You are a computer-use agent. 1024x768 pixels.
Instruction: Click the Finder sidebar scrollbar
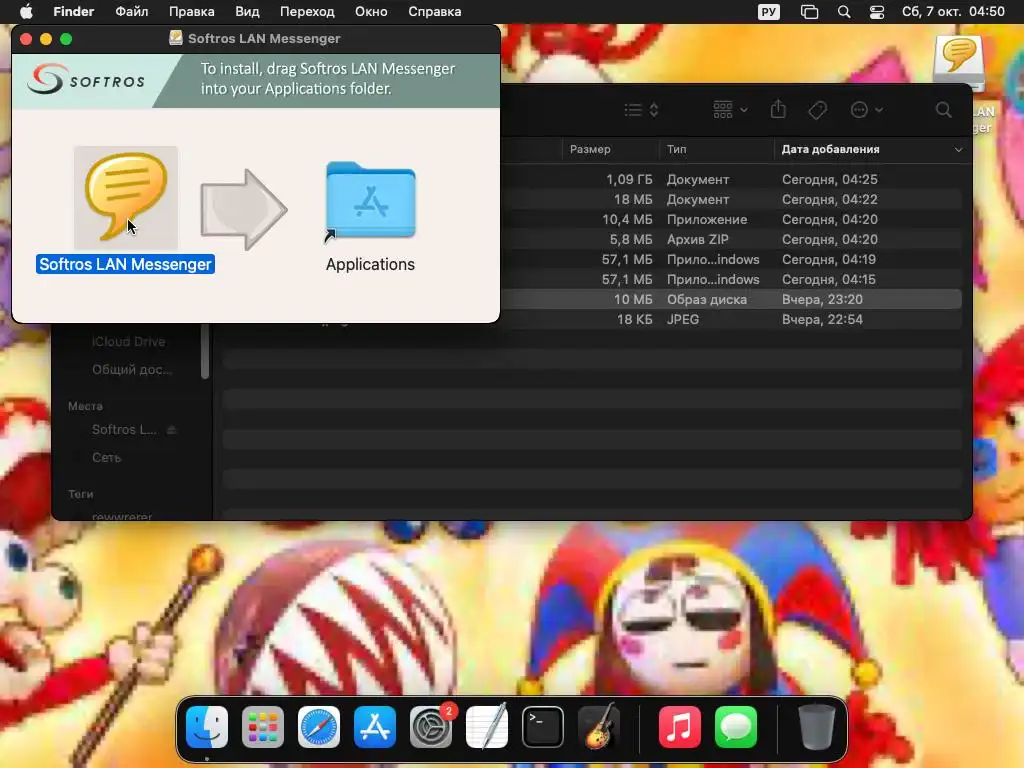pos(205,351)
